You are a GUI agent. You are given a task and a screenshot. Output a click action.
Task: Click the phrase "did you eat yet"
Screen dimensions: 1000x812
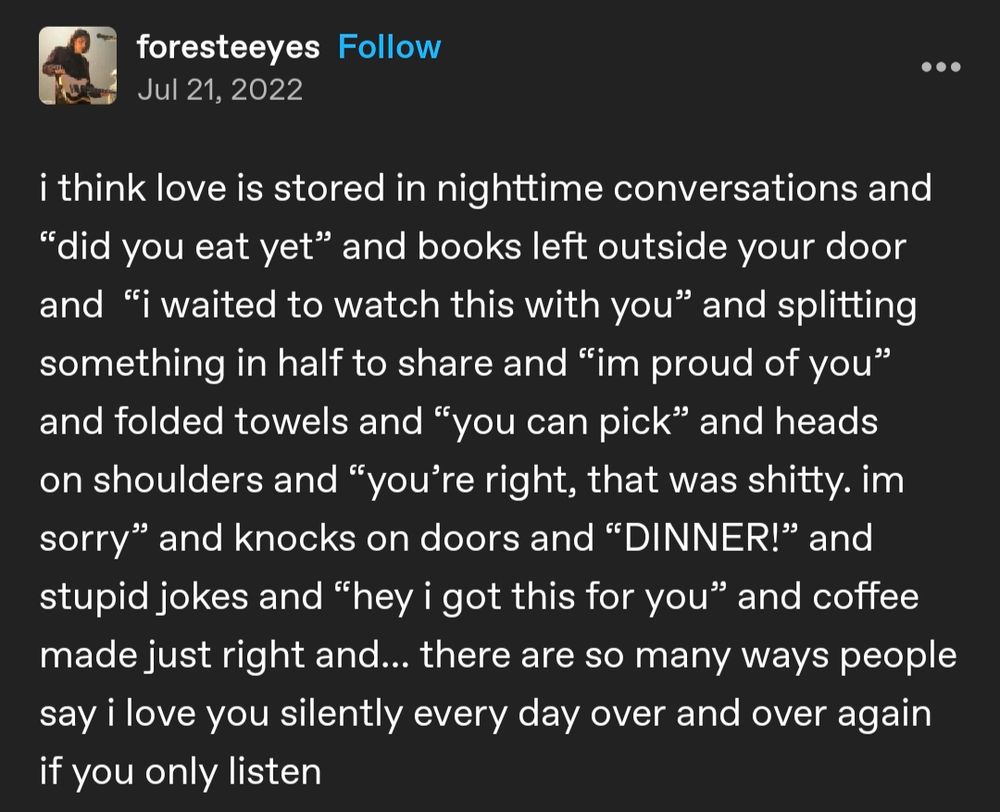186,248
